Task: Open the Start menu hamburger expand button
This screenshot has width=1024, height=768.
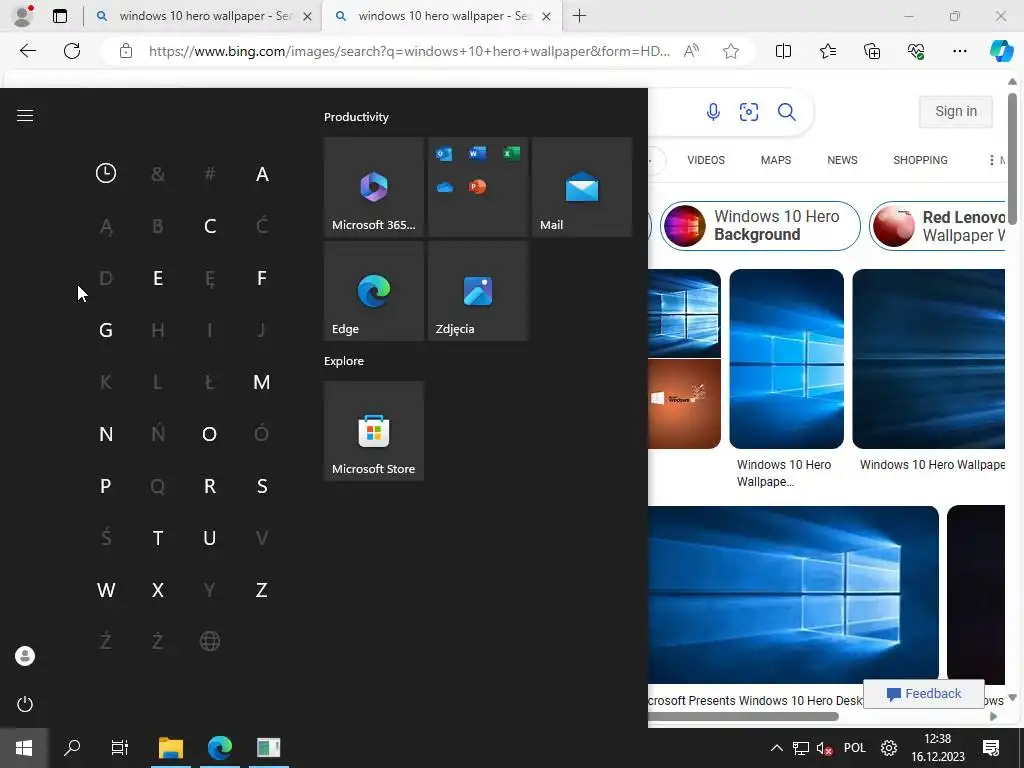Action: 25,116
